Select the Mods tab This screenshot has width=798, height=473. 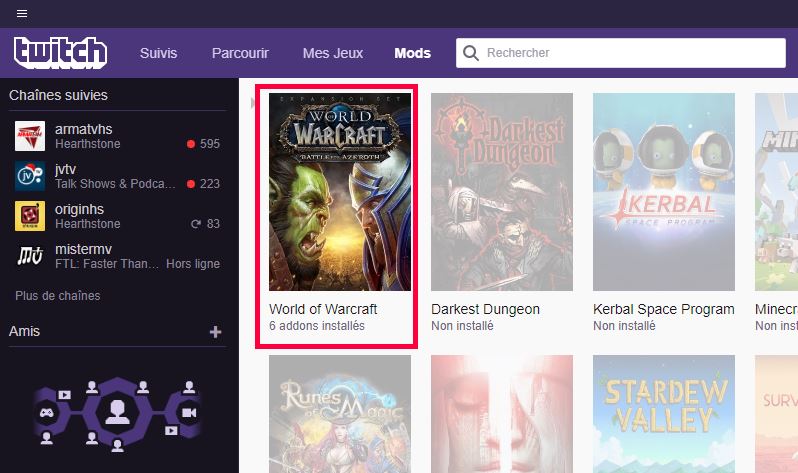[412, 53]
